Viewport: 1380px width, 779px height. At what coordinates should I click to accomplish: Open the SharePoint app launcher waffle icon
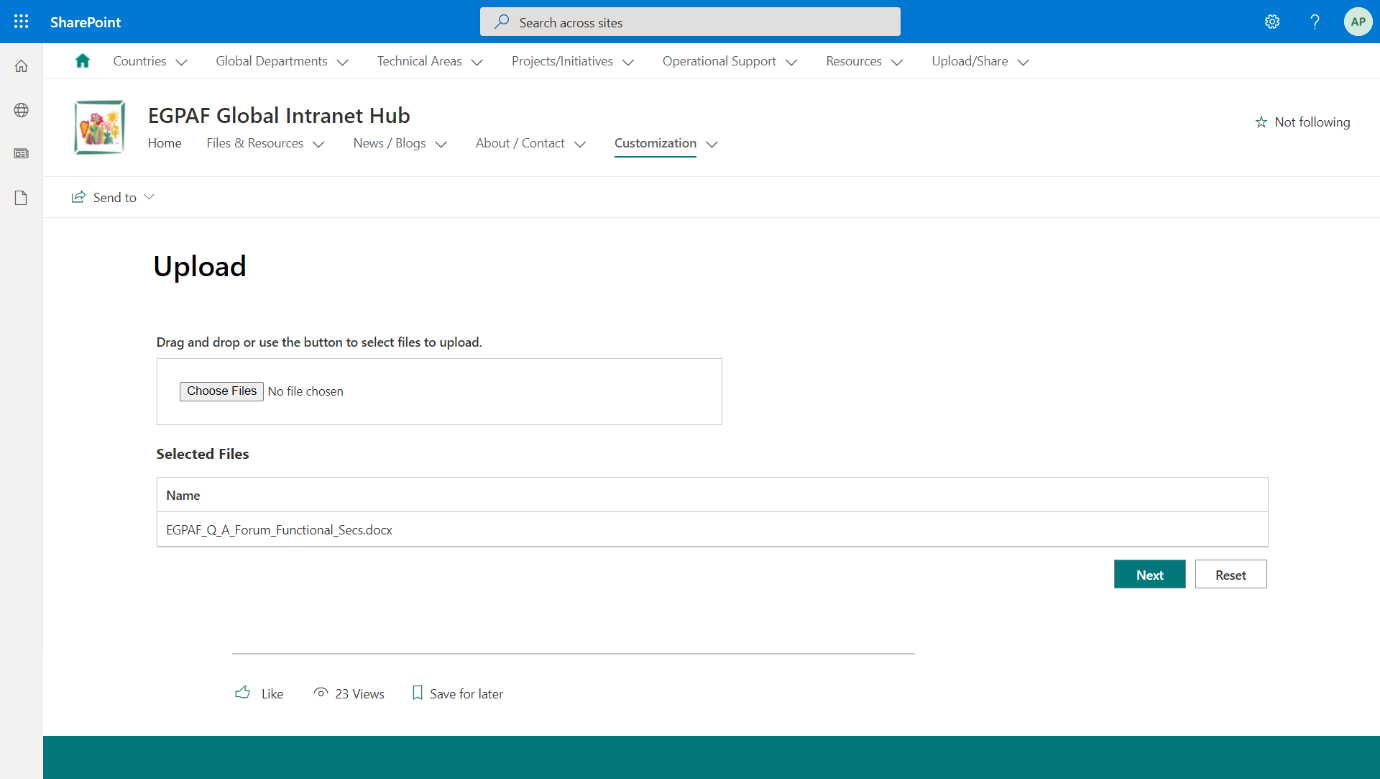pyautogui.click(x=21, y=21)
